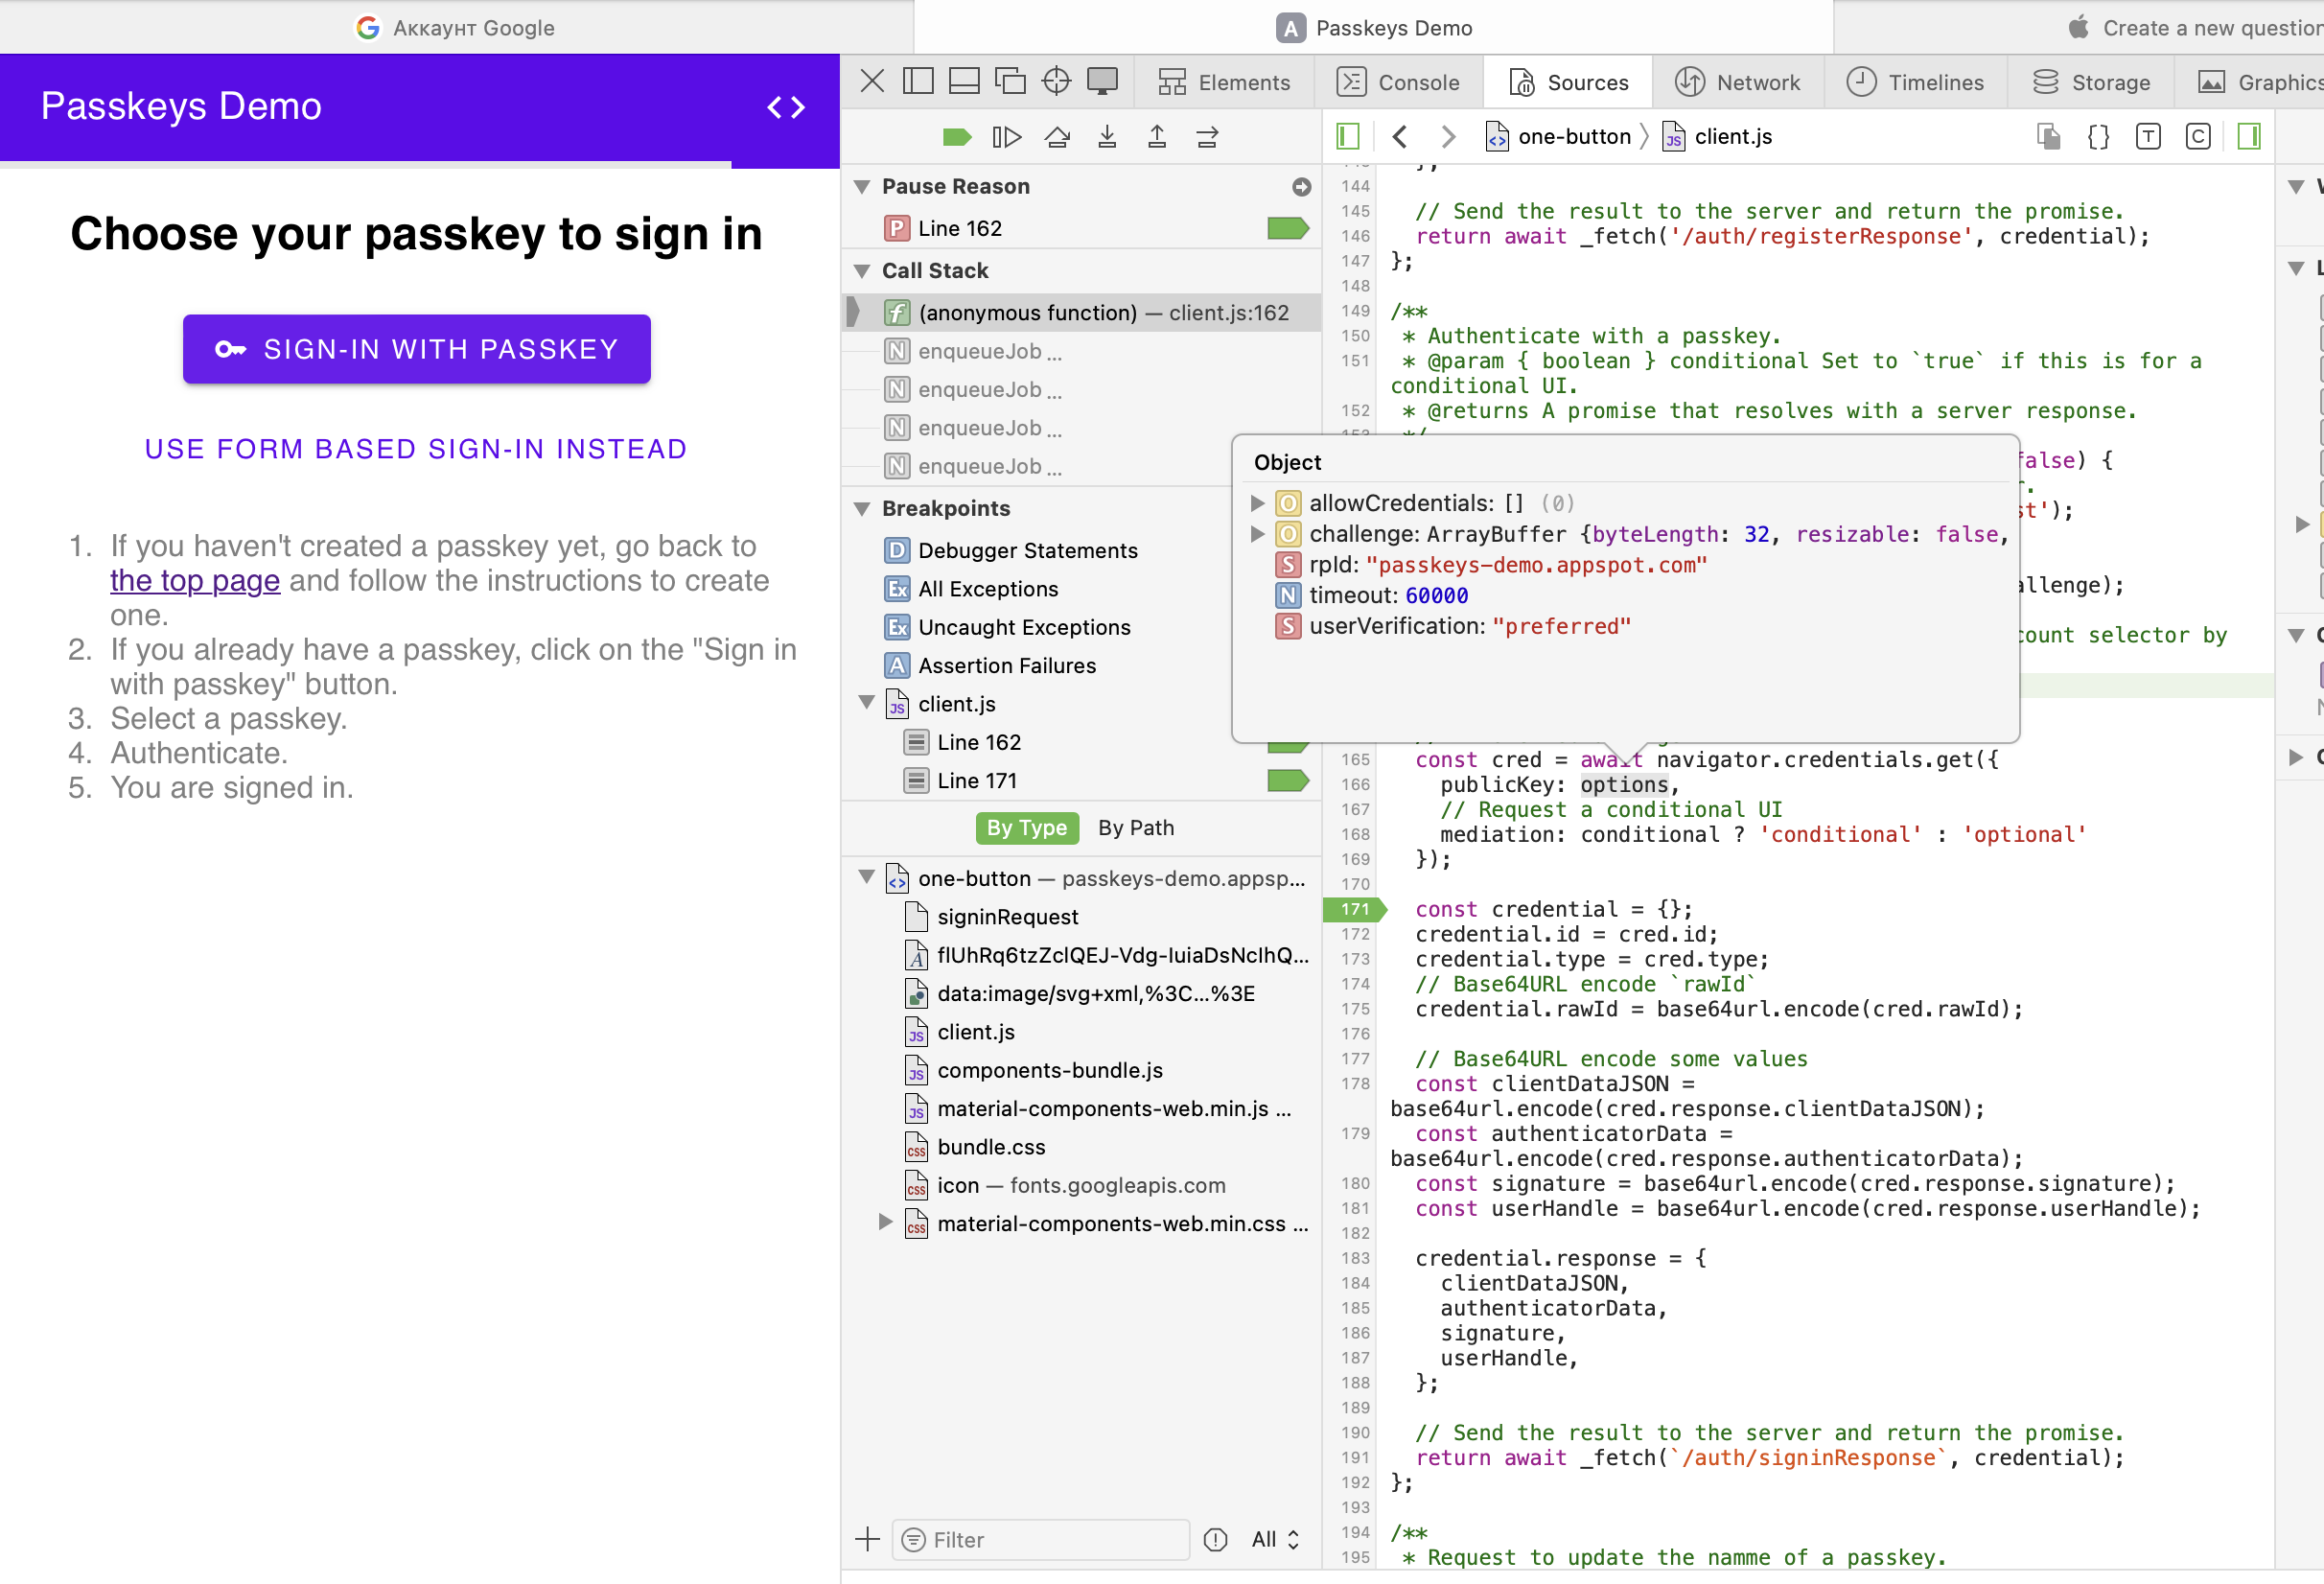Collapse the one-button resource tree

867,878
